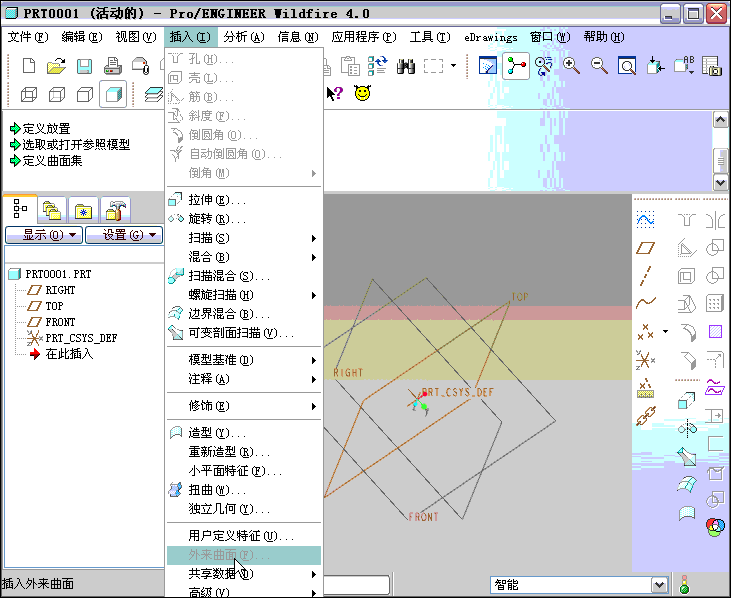Toggle the Orient mode button

click(544, 66)
